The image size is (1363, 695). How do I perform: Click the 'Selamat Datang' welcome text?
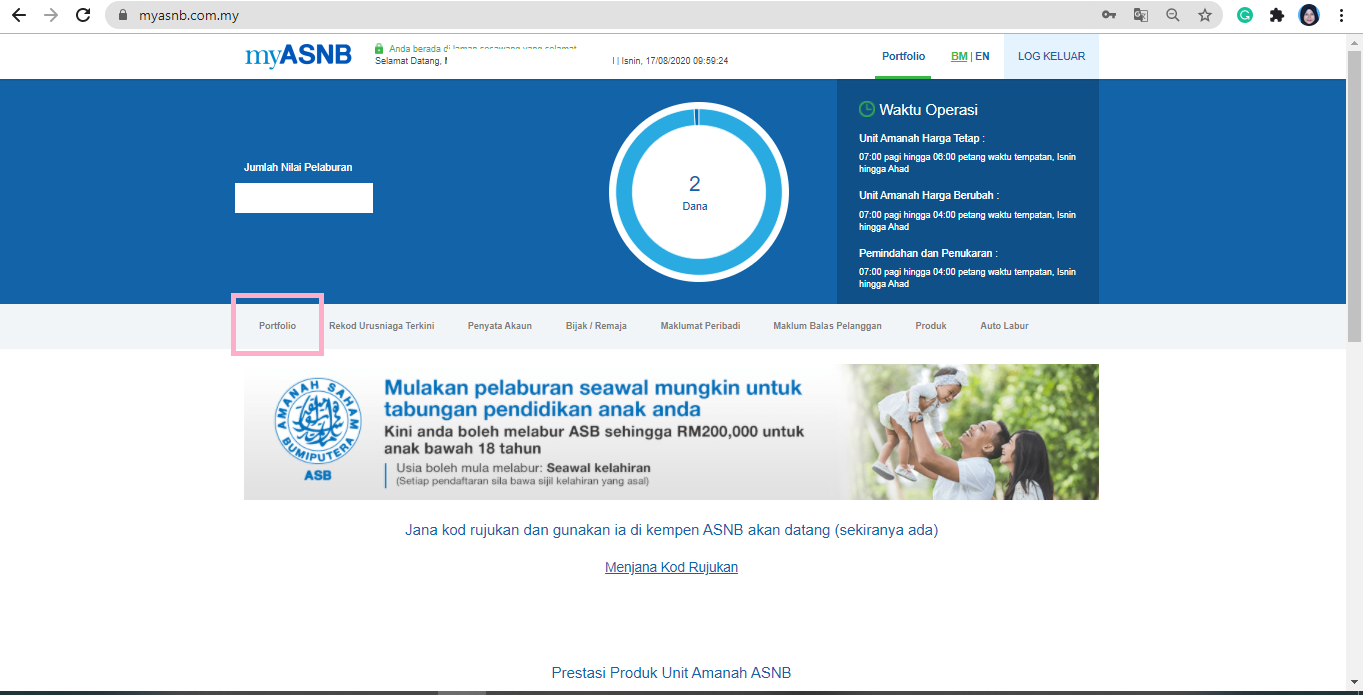409,60
